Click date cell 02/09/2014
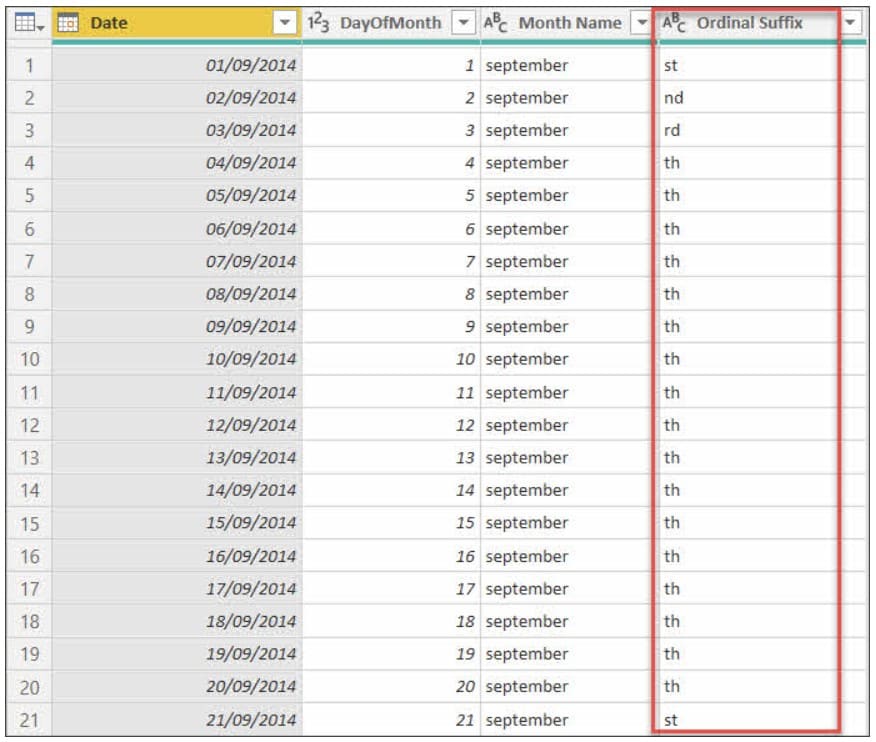 tap(177, 98)
